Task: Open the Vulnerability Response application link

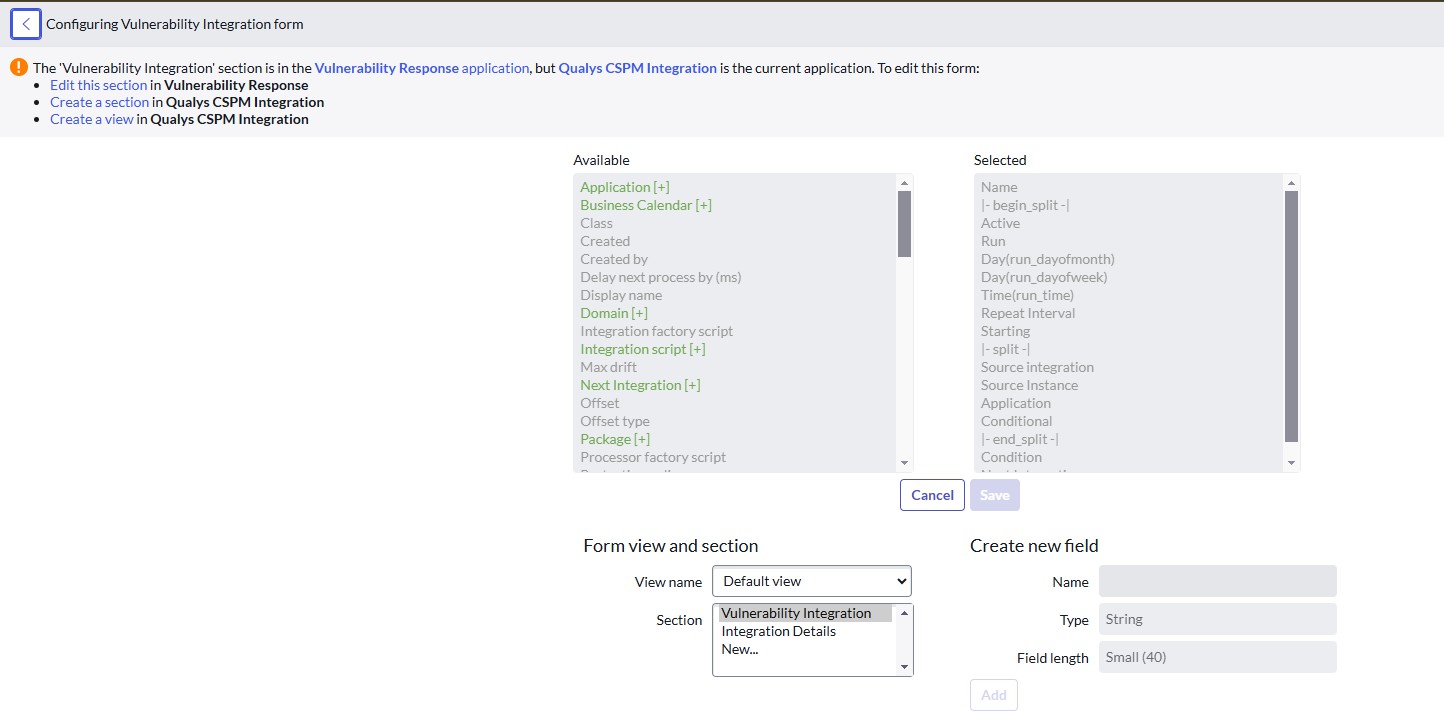Action: [422, 68]
